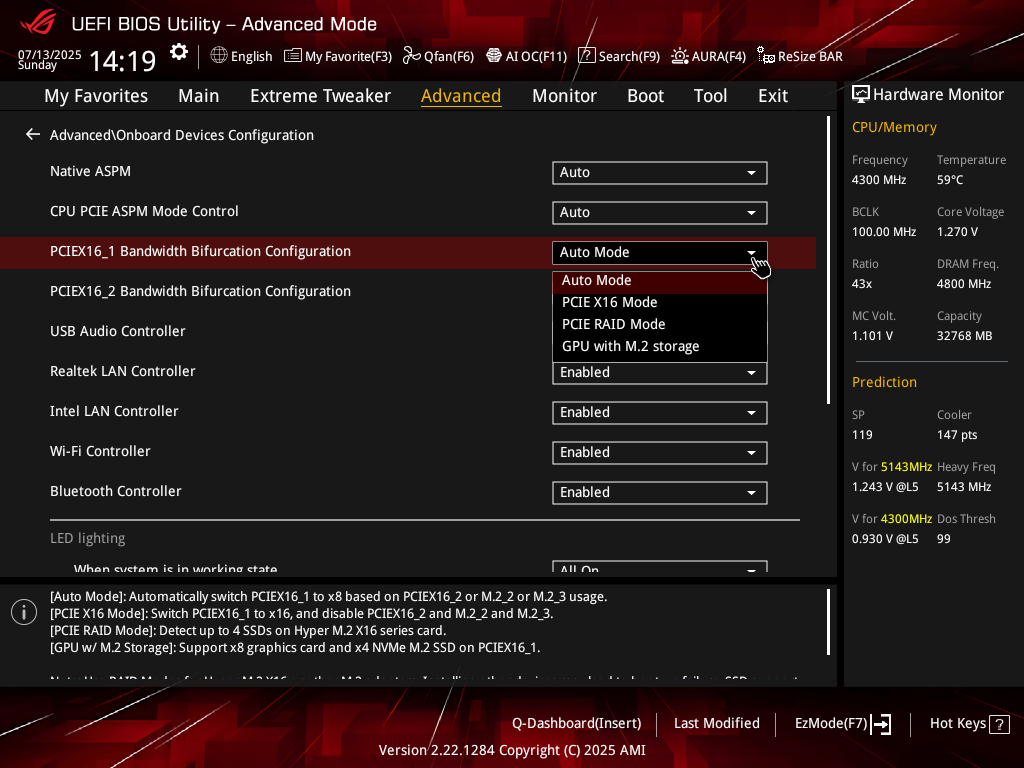The width and height of the screenshot is (1024, 768).
Task: Select the Intel LAN Controller label
Action: 114,411
